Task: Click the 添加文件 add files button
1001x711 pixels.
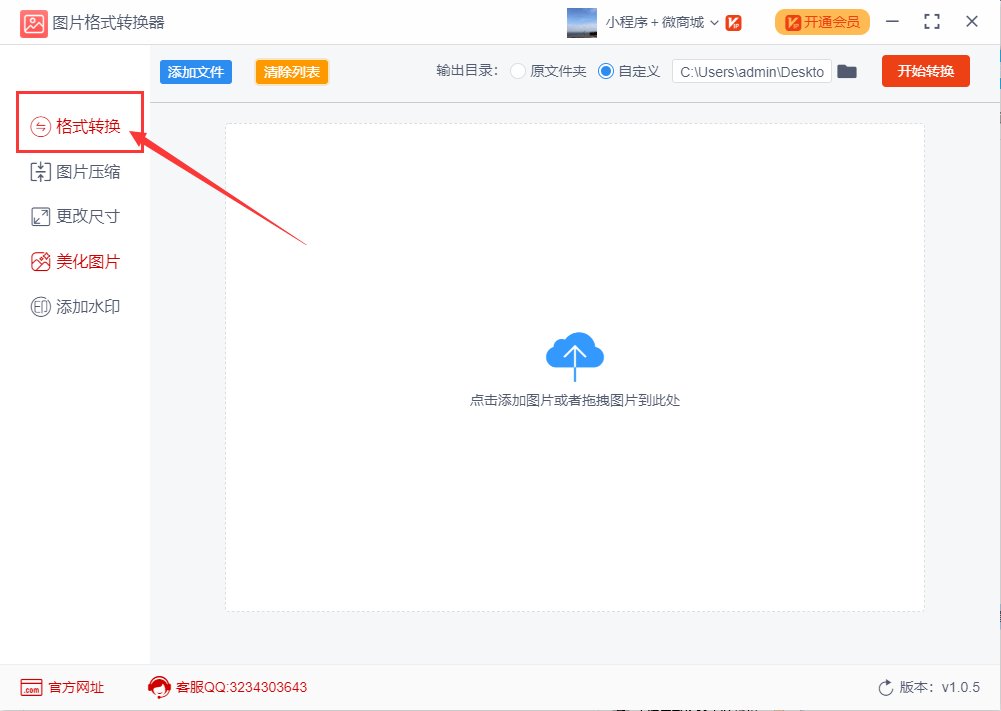Action: pos(195,71)
